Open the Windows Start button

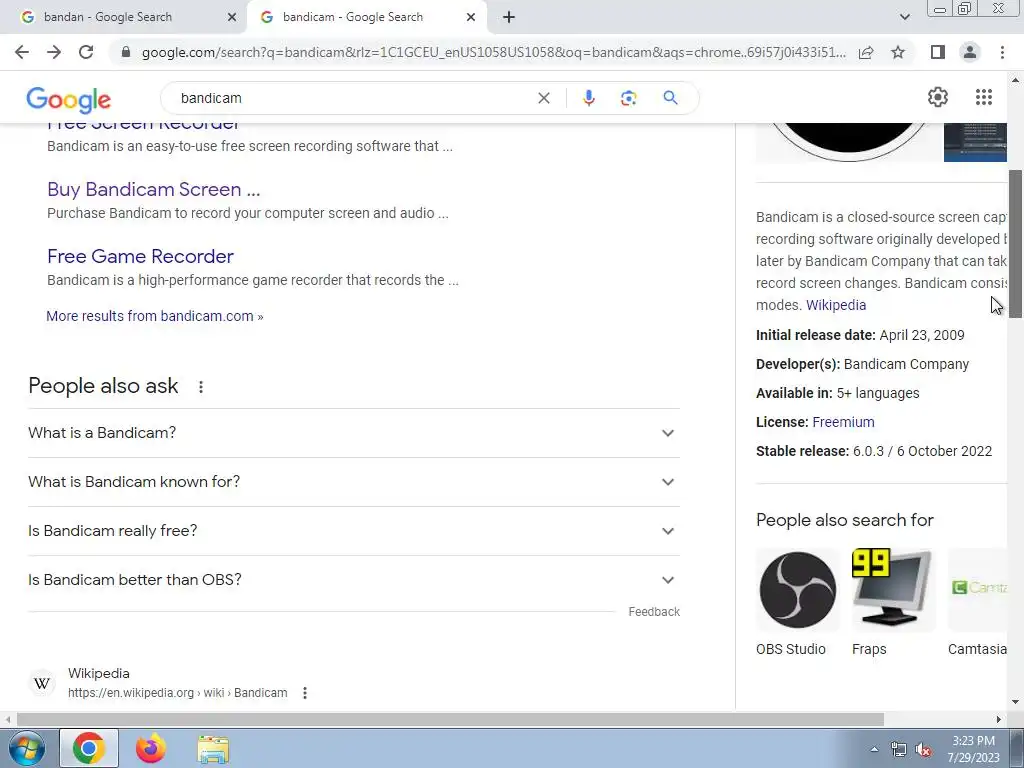click(x=26, y=748)
